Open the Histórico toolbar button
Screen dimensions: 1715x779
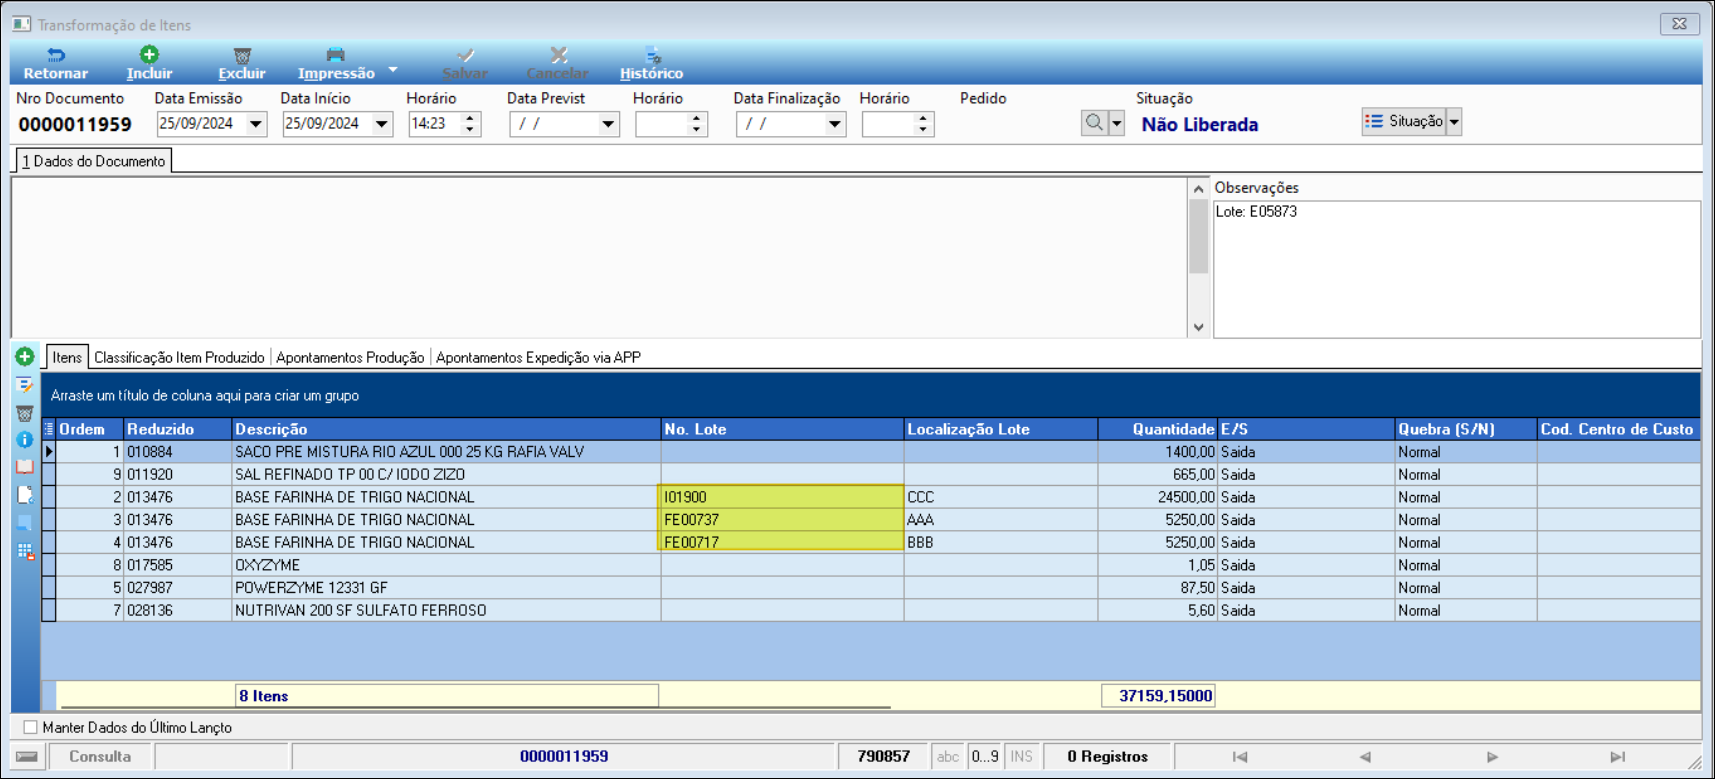coord(651,63)
